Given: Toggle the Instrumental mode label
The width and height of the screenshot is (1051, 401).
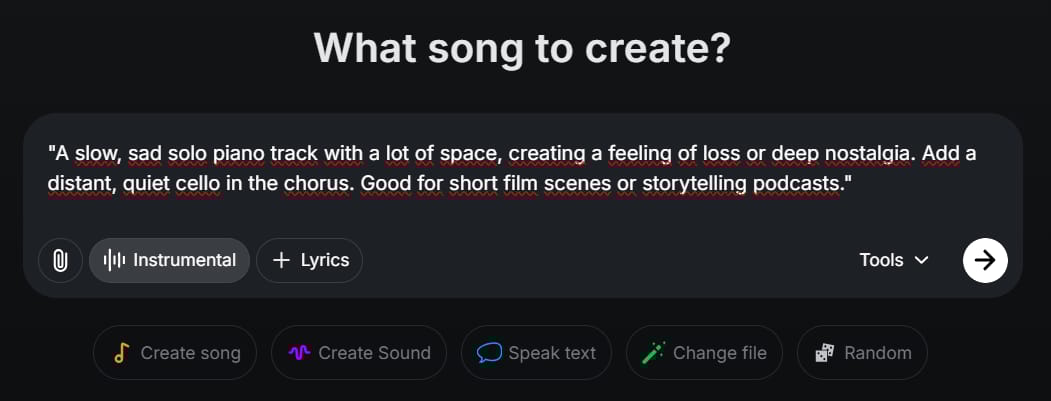Looking at the screenshot, I should click(x=185, y=260).
